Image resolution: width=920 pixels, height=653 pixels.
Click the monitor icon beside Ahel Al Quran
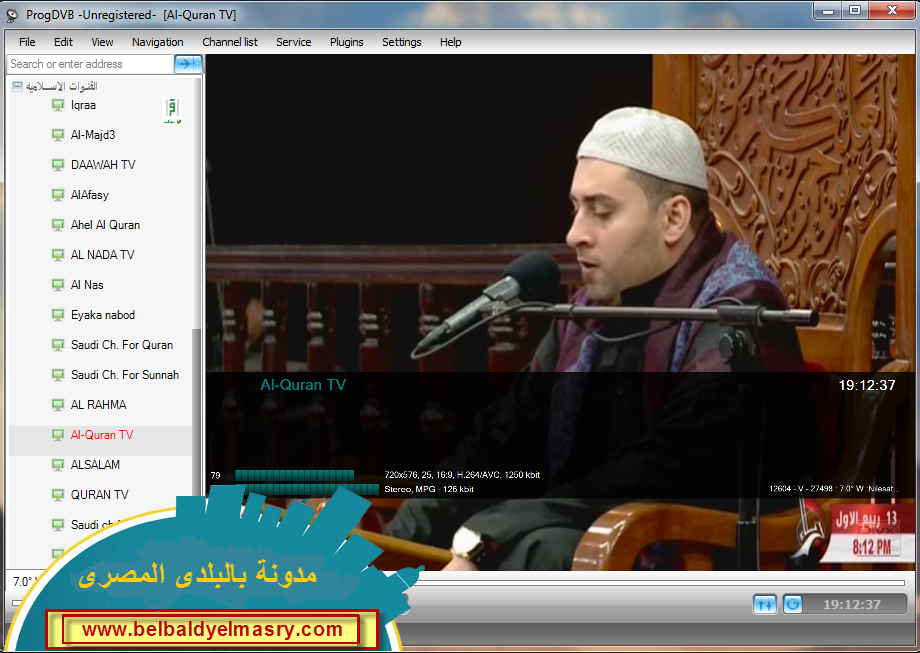58,225
